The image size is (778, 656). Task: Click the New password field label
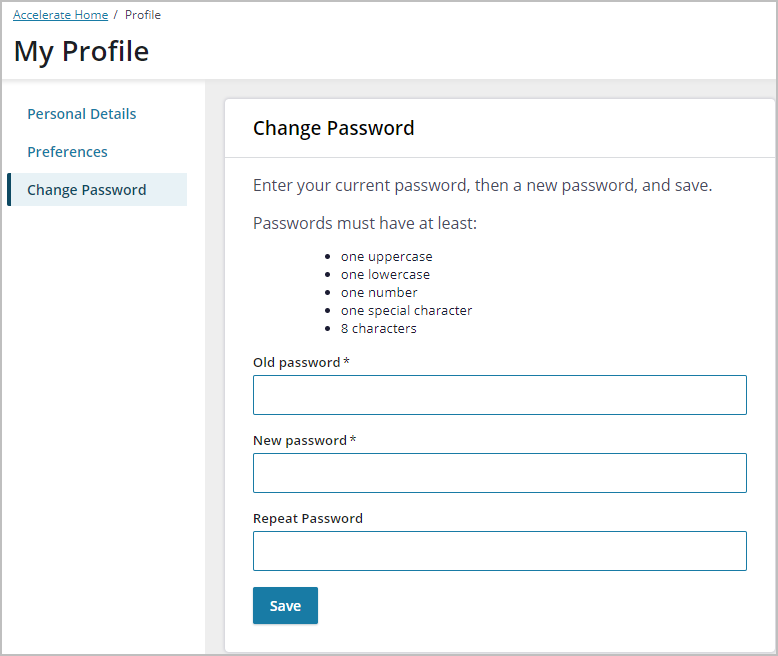(305, 441)
